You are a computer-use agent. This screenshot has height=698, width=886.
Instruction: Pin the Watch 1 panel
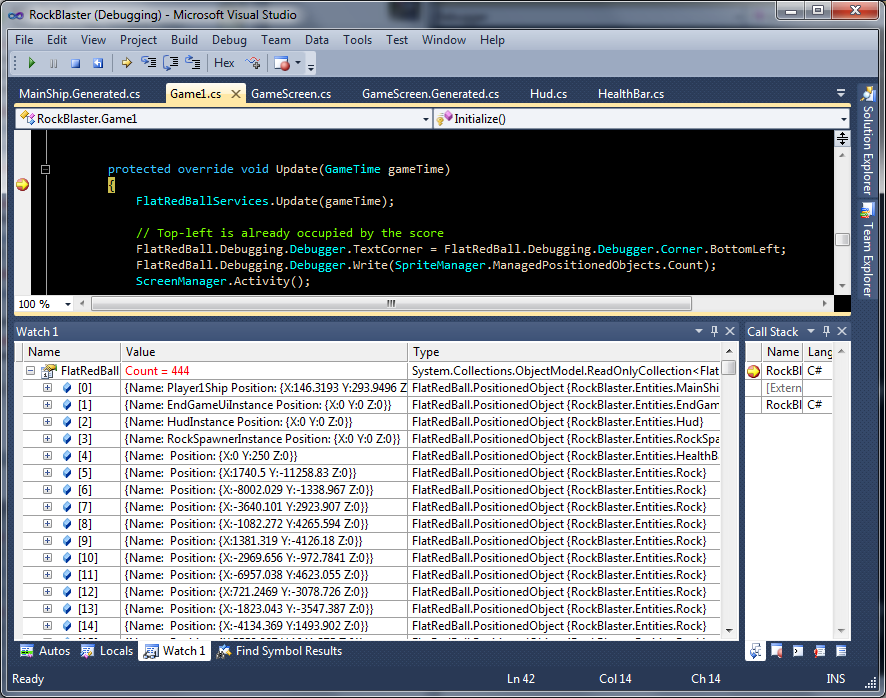point(714,331)
